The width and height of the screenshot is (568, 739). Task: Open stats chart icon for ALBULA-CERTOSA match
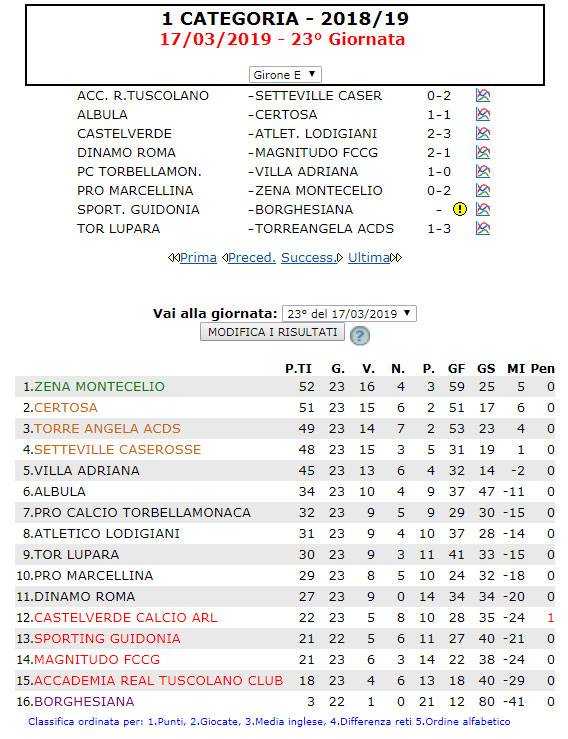point(483,115)
